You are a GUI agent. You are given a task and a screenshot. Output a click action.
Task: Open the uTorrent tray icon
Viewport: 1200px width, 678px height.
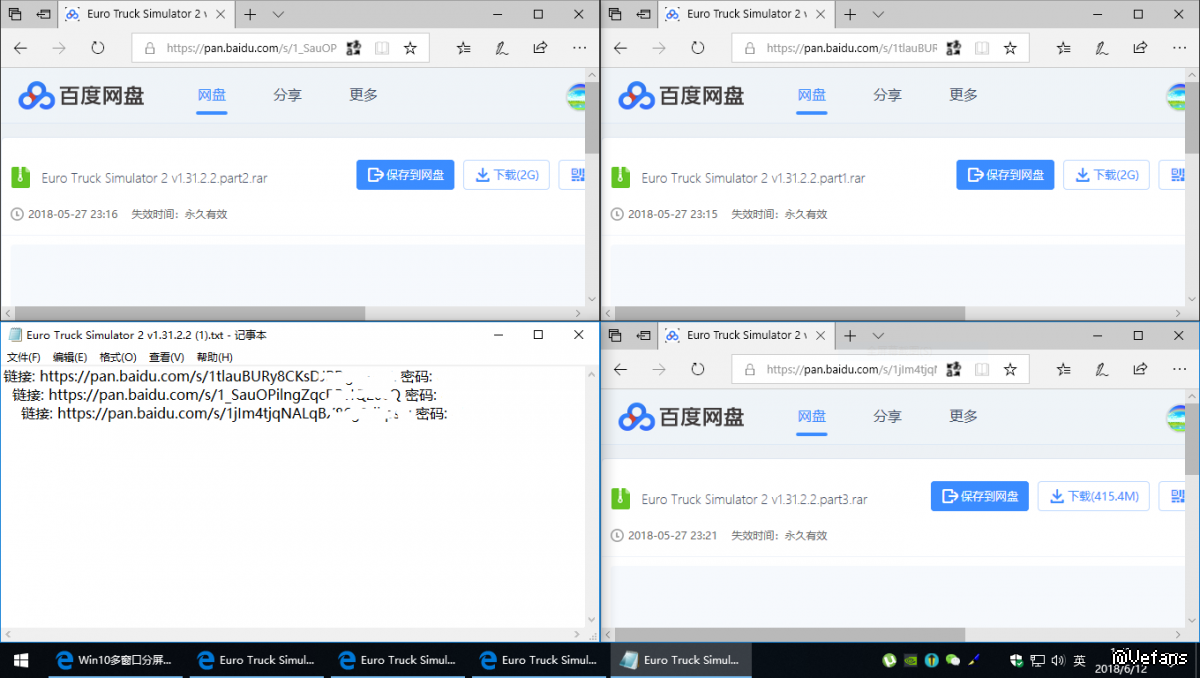coord(889,660)
